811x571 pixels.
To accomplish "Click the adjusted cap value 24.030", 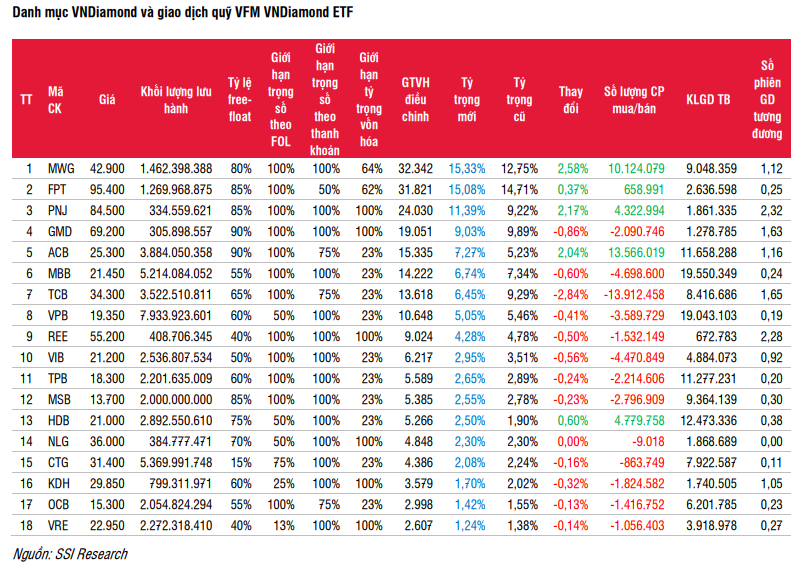I will 415,211.
